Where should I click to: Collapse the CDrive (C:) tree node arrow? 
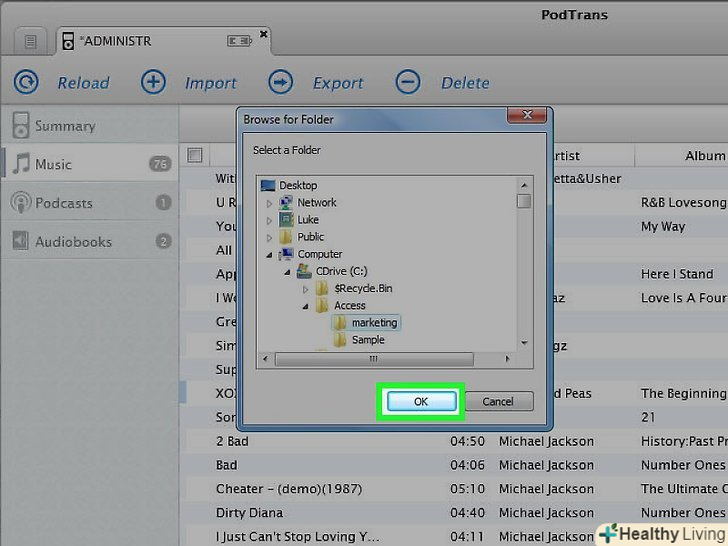(287, 272)
